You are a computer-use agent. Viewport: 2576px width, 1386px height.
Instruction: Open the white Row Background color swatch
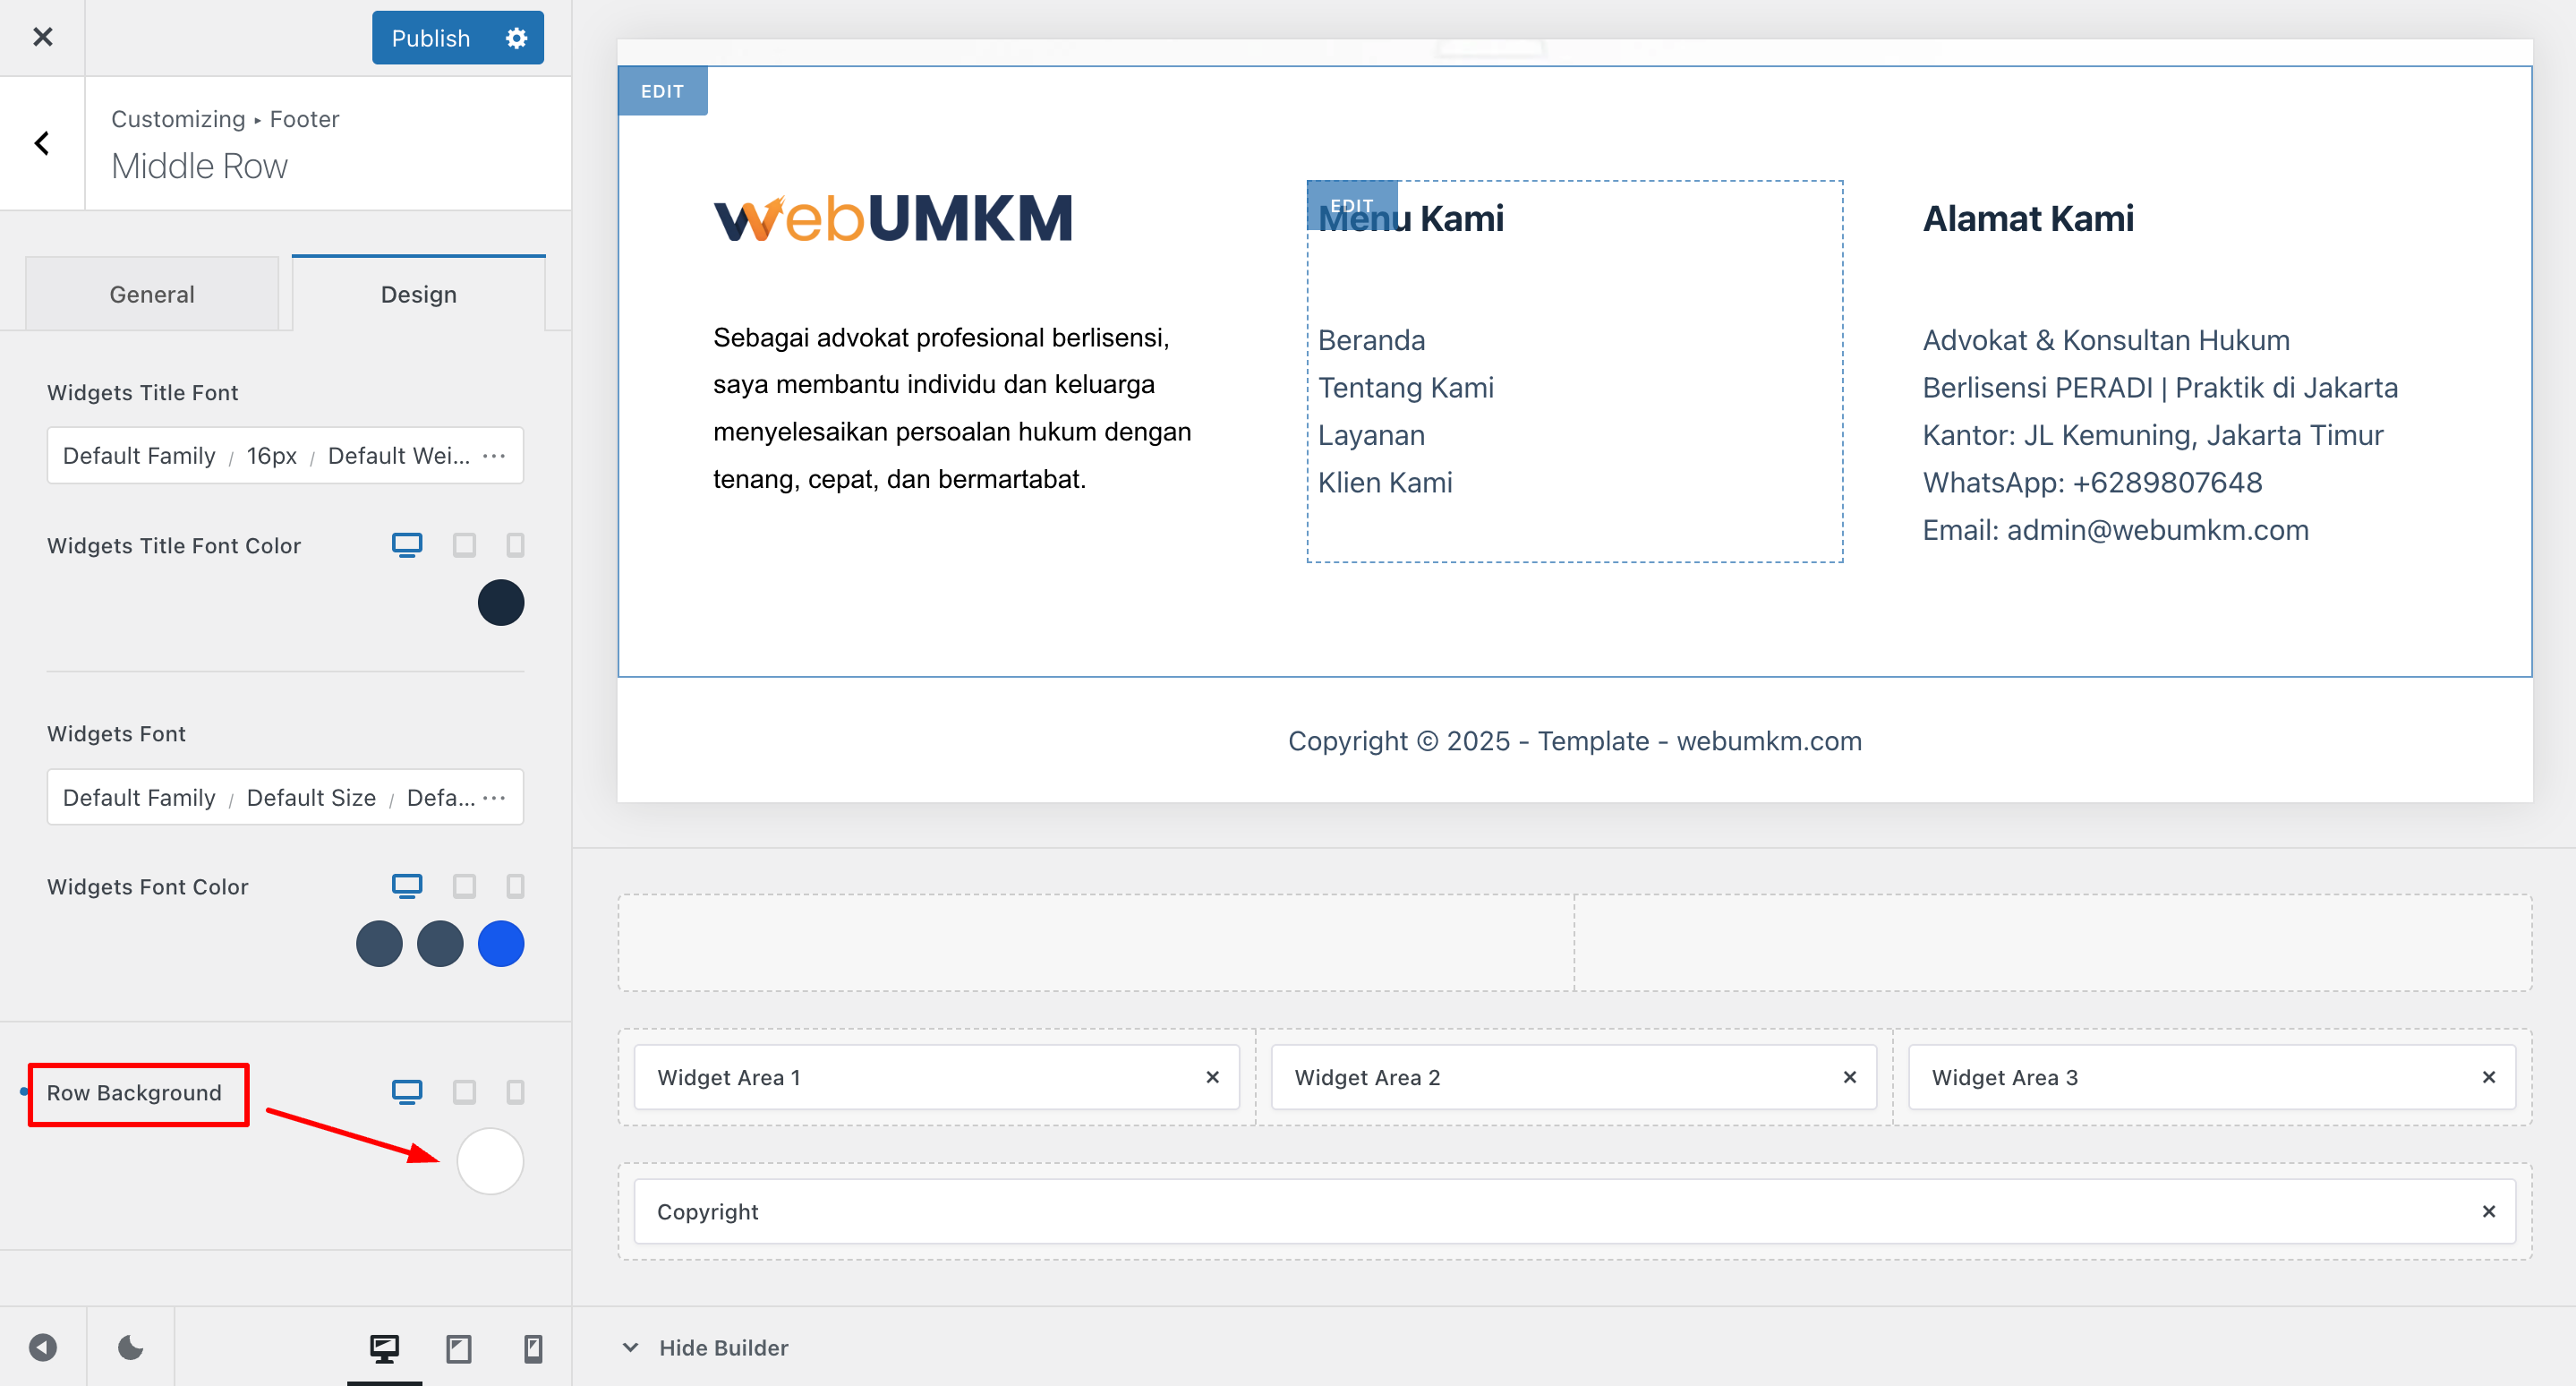490,1161
